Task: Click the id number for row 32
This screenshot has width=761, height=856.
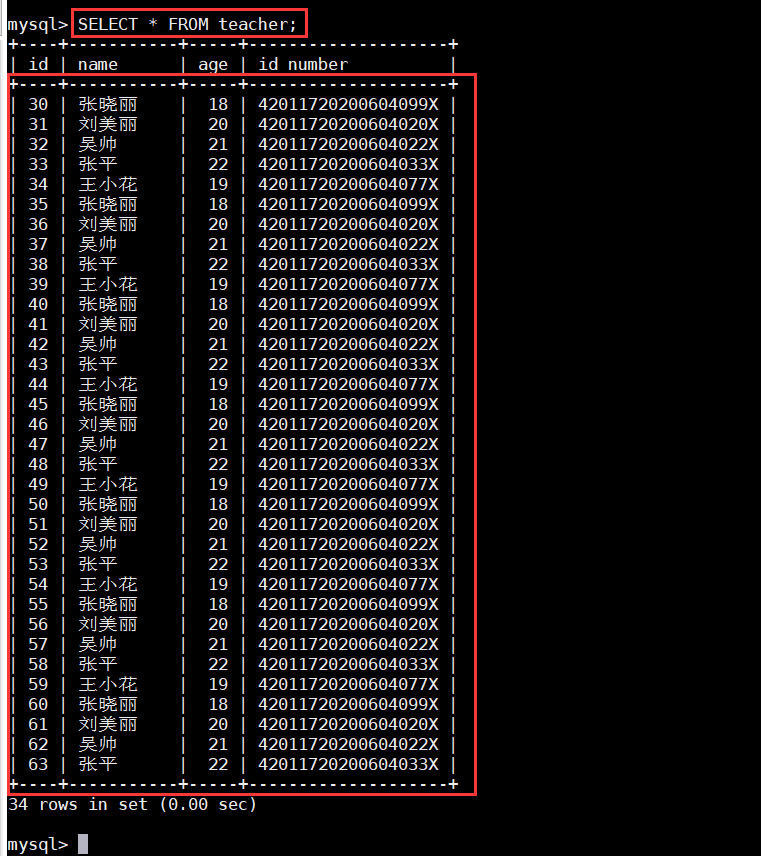Action: click(x=348, y=144)
